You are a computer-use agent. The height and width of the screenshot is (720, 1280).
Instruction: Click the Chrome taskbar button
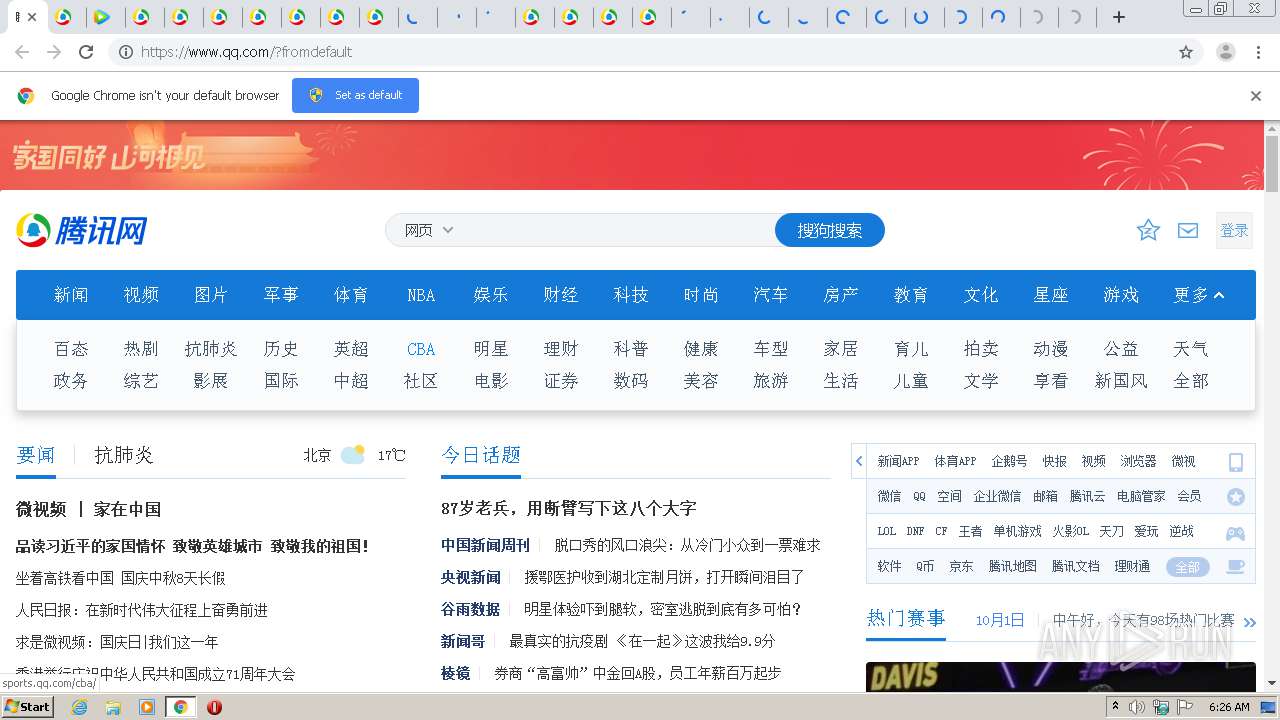click(180, 707)
